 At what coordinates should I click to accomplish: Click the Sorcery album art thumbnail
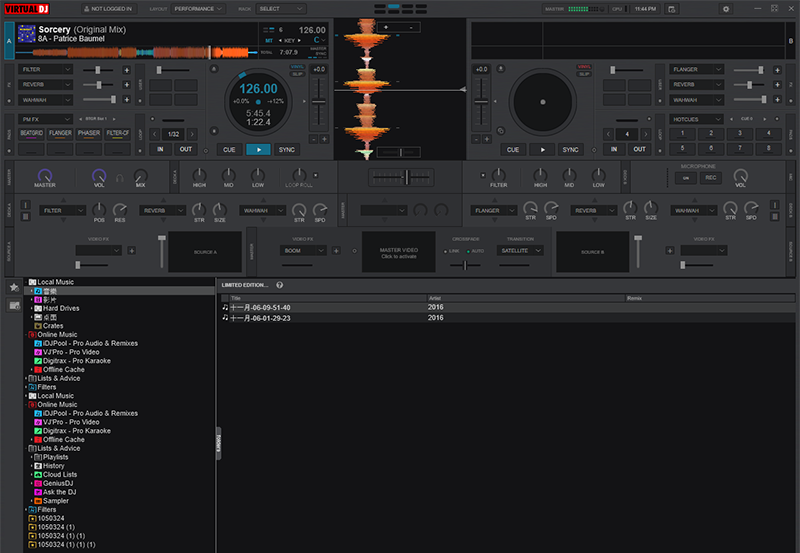(x=27, y=34)
